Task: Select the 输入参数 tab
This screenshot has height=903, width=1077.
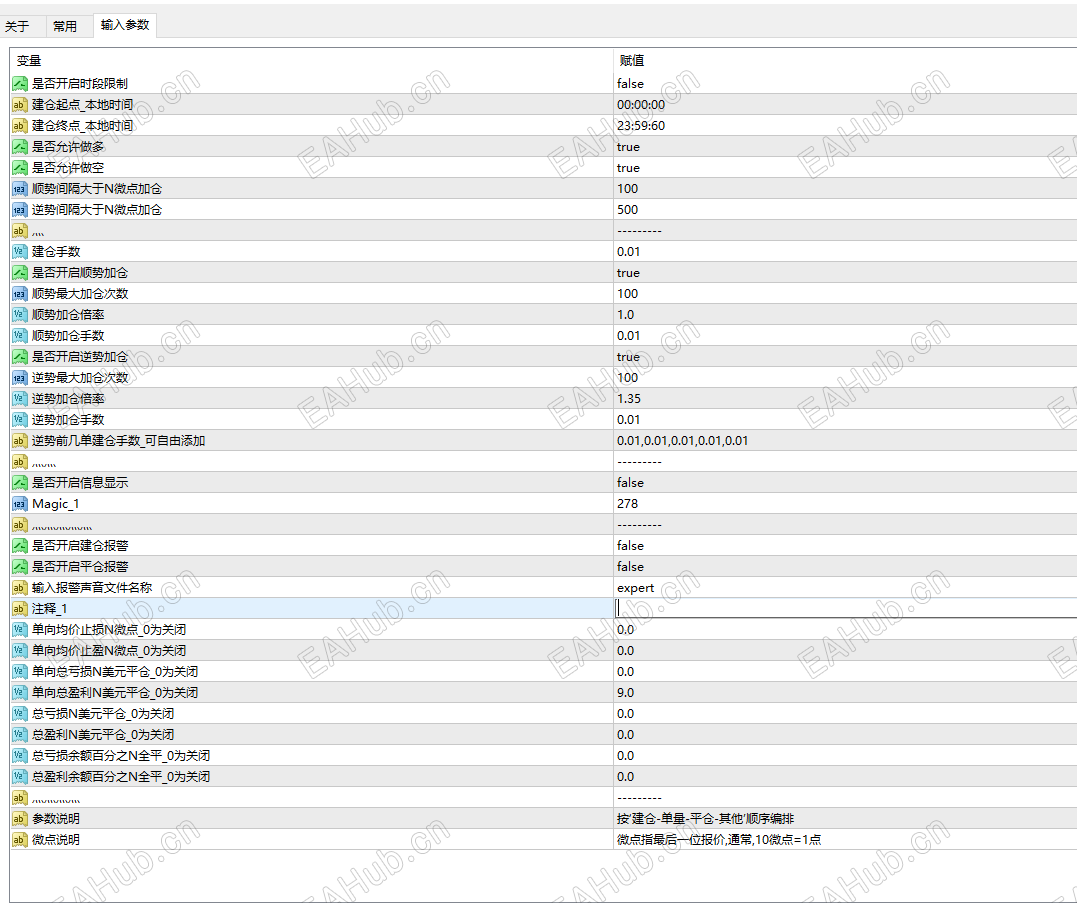Action: tap(125, 25)
